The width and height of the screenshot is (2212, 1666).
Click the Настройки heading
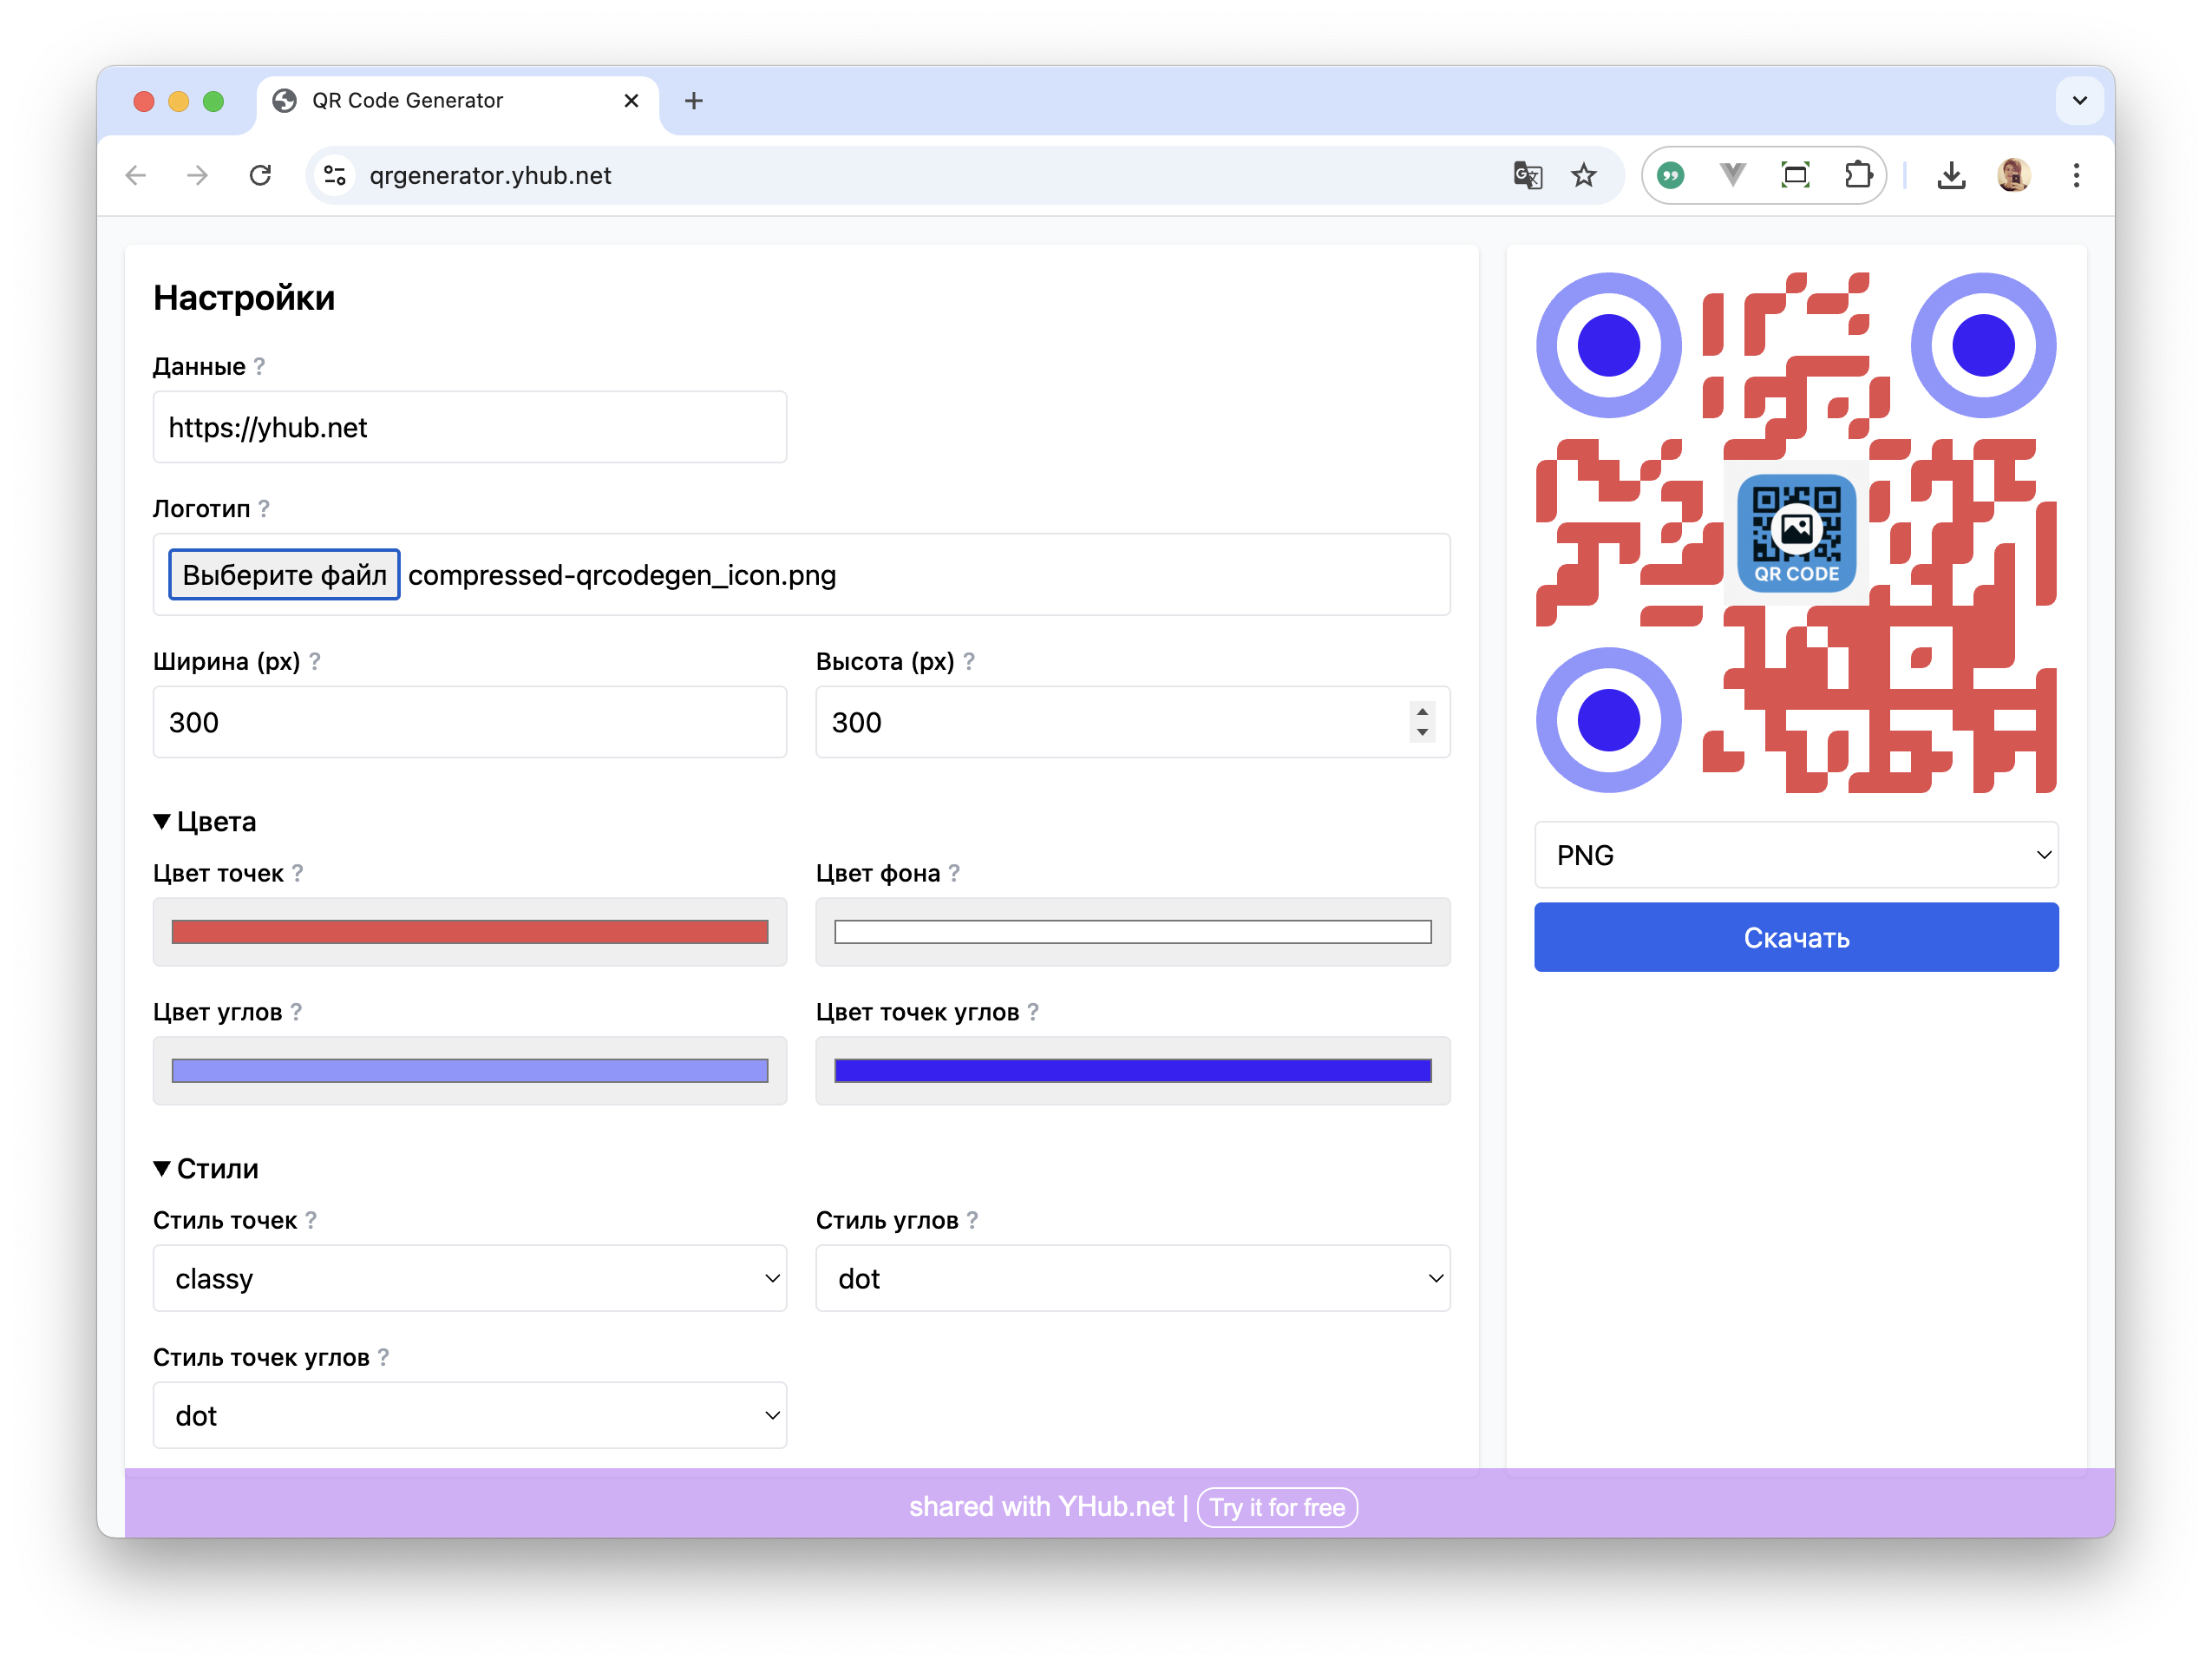pyautogui.click(x=244, y=298)
